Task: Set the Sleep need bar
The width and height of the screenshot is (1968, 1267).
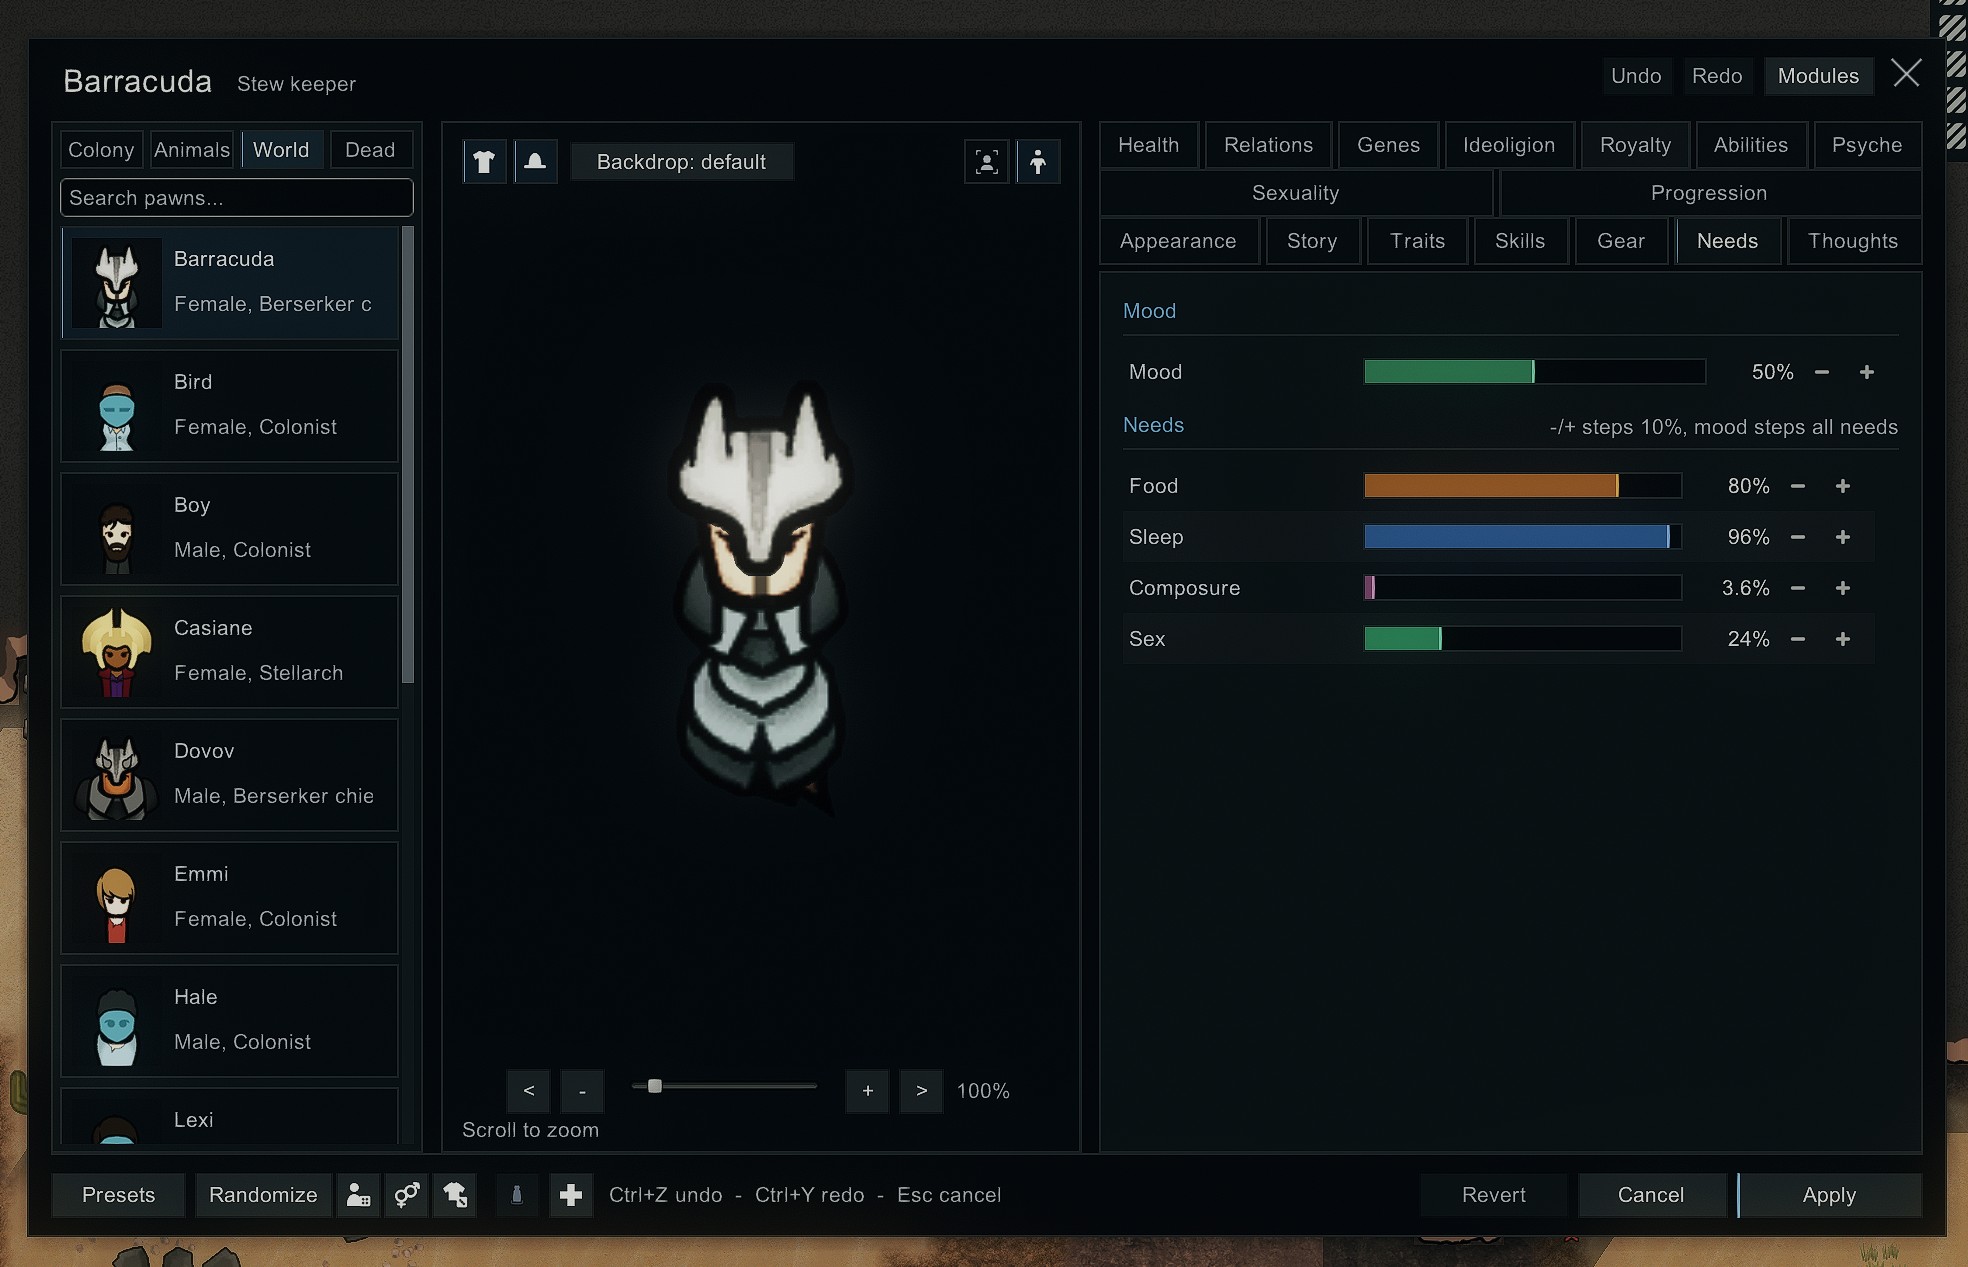Action: [1523, 537]
